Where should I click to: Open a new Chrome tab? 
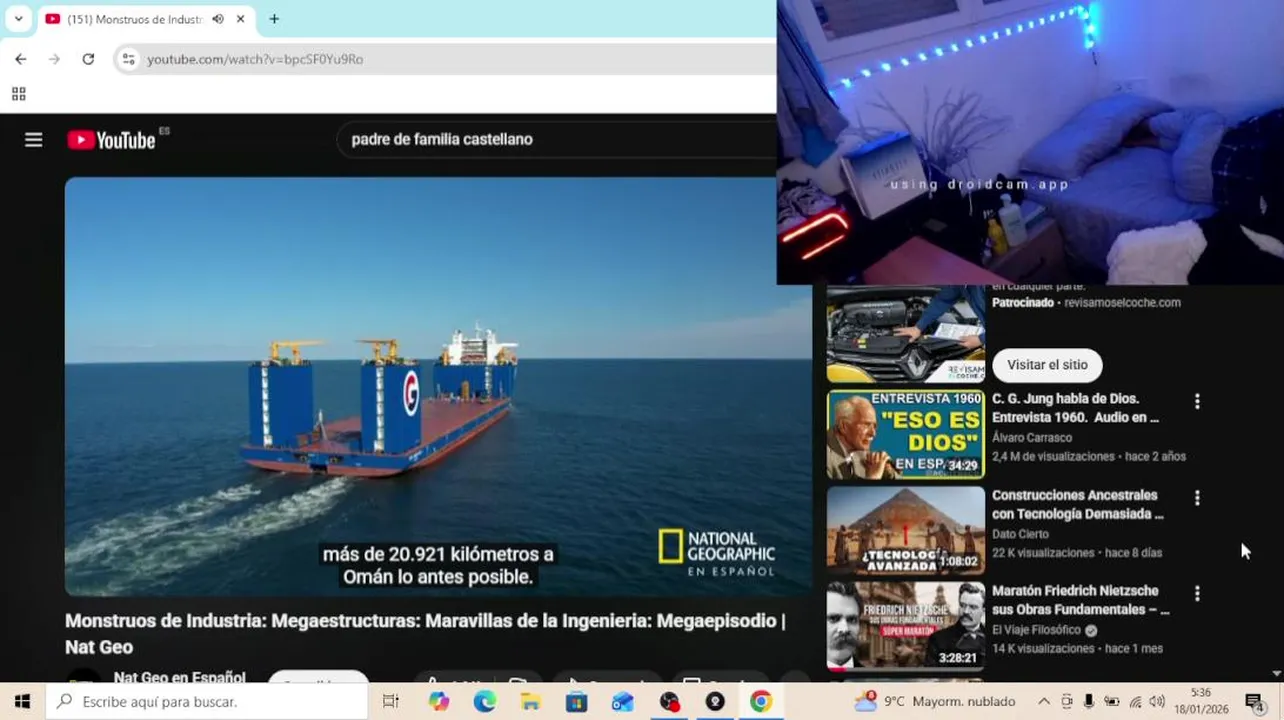[x=274, y=19]
